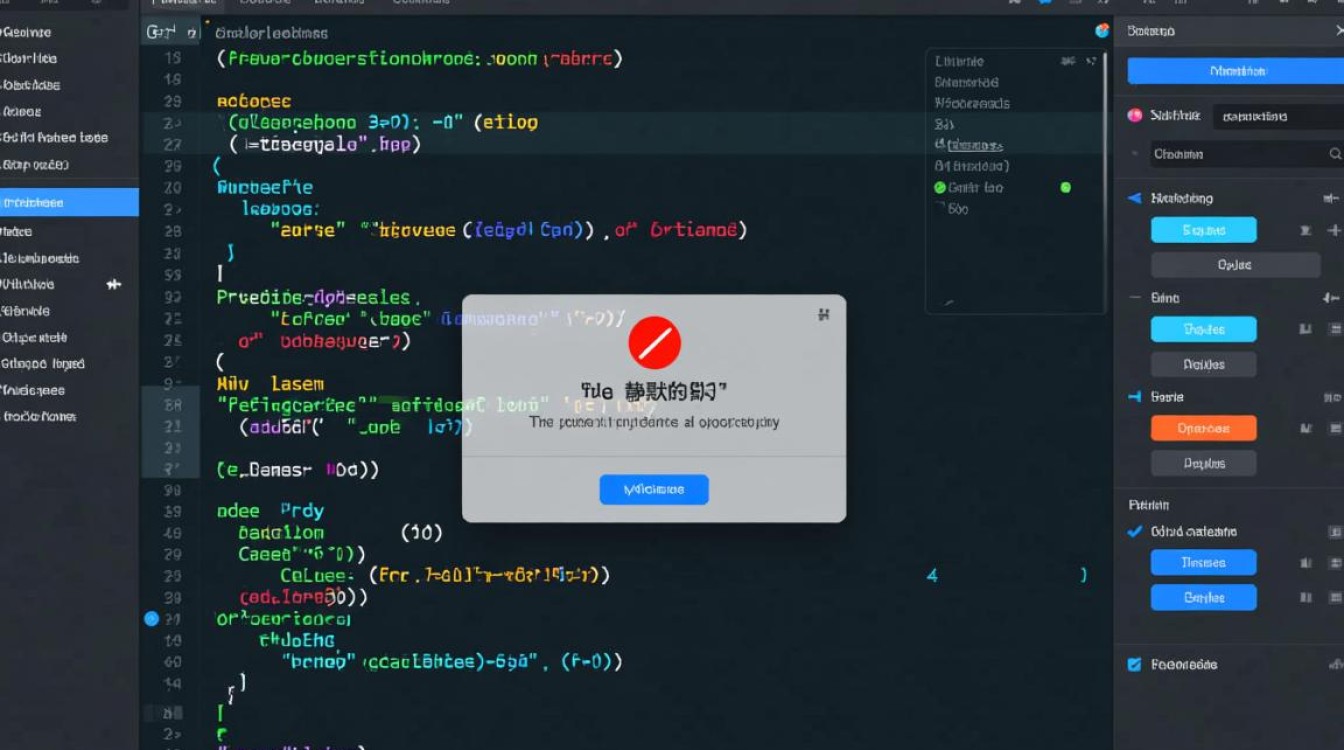1344x750 pixels.
Task: Click the wide blue button atop the right panel
Action: 1236,71
